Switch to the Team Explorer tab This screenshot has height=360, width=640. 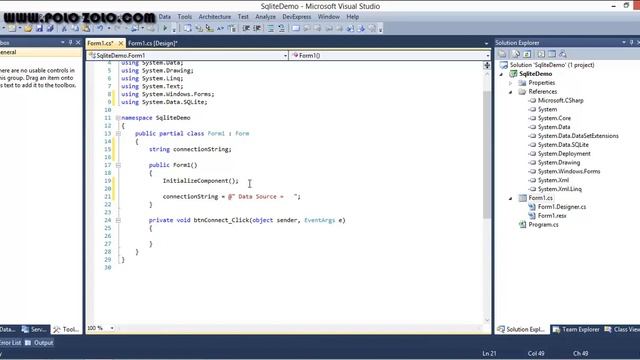(576, 329)
